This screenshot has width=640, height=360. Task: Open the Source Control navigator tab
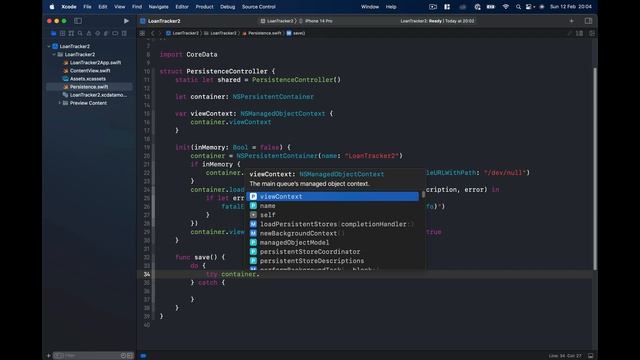pos(62,33)
